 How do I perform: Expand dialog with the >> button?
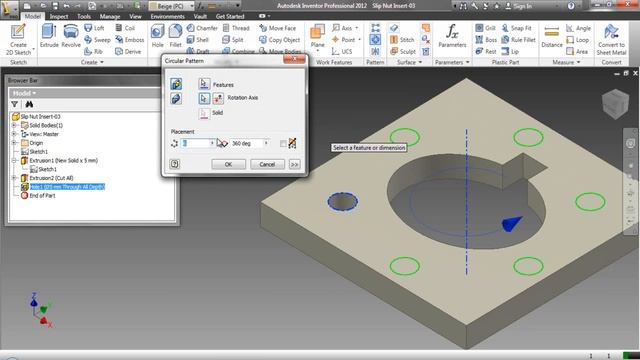(294, 164)
